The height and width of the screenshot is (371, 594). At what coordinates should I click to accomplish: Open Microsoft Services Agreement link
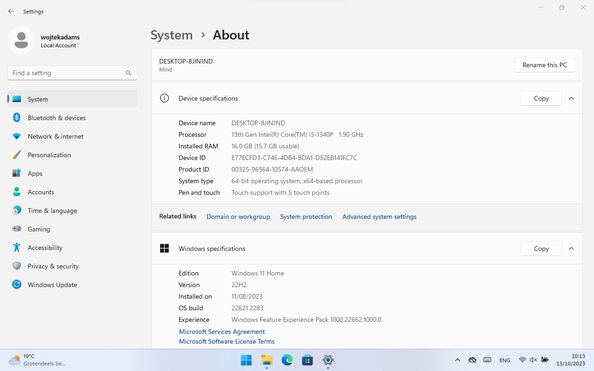click(222, 332)
